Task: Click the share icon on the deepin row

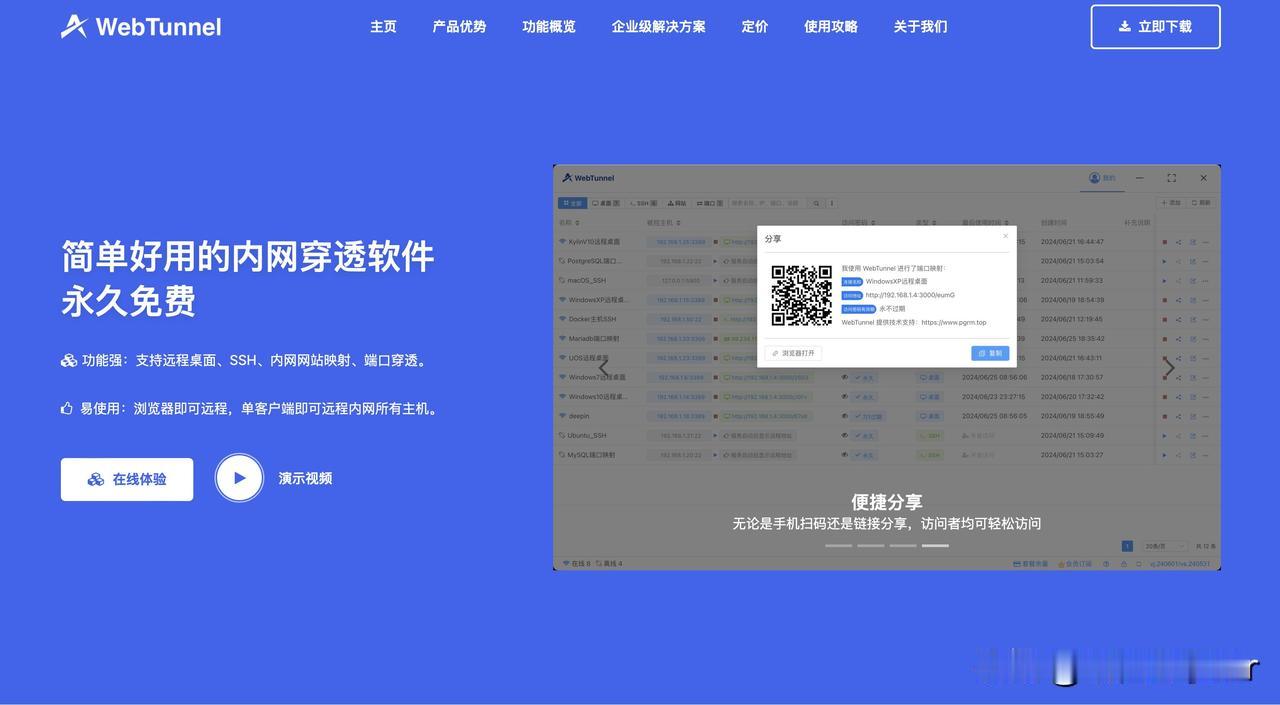Action: (1178, 414)
